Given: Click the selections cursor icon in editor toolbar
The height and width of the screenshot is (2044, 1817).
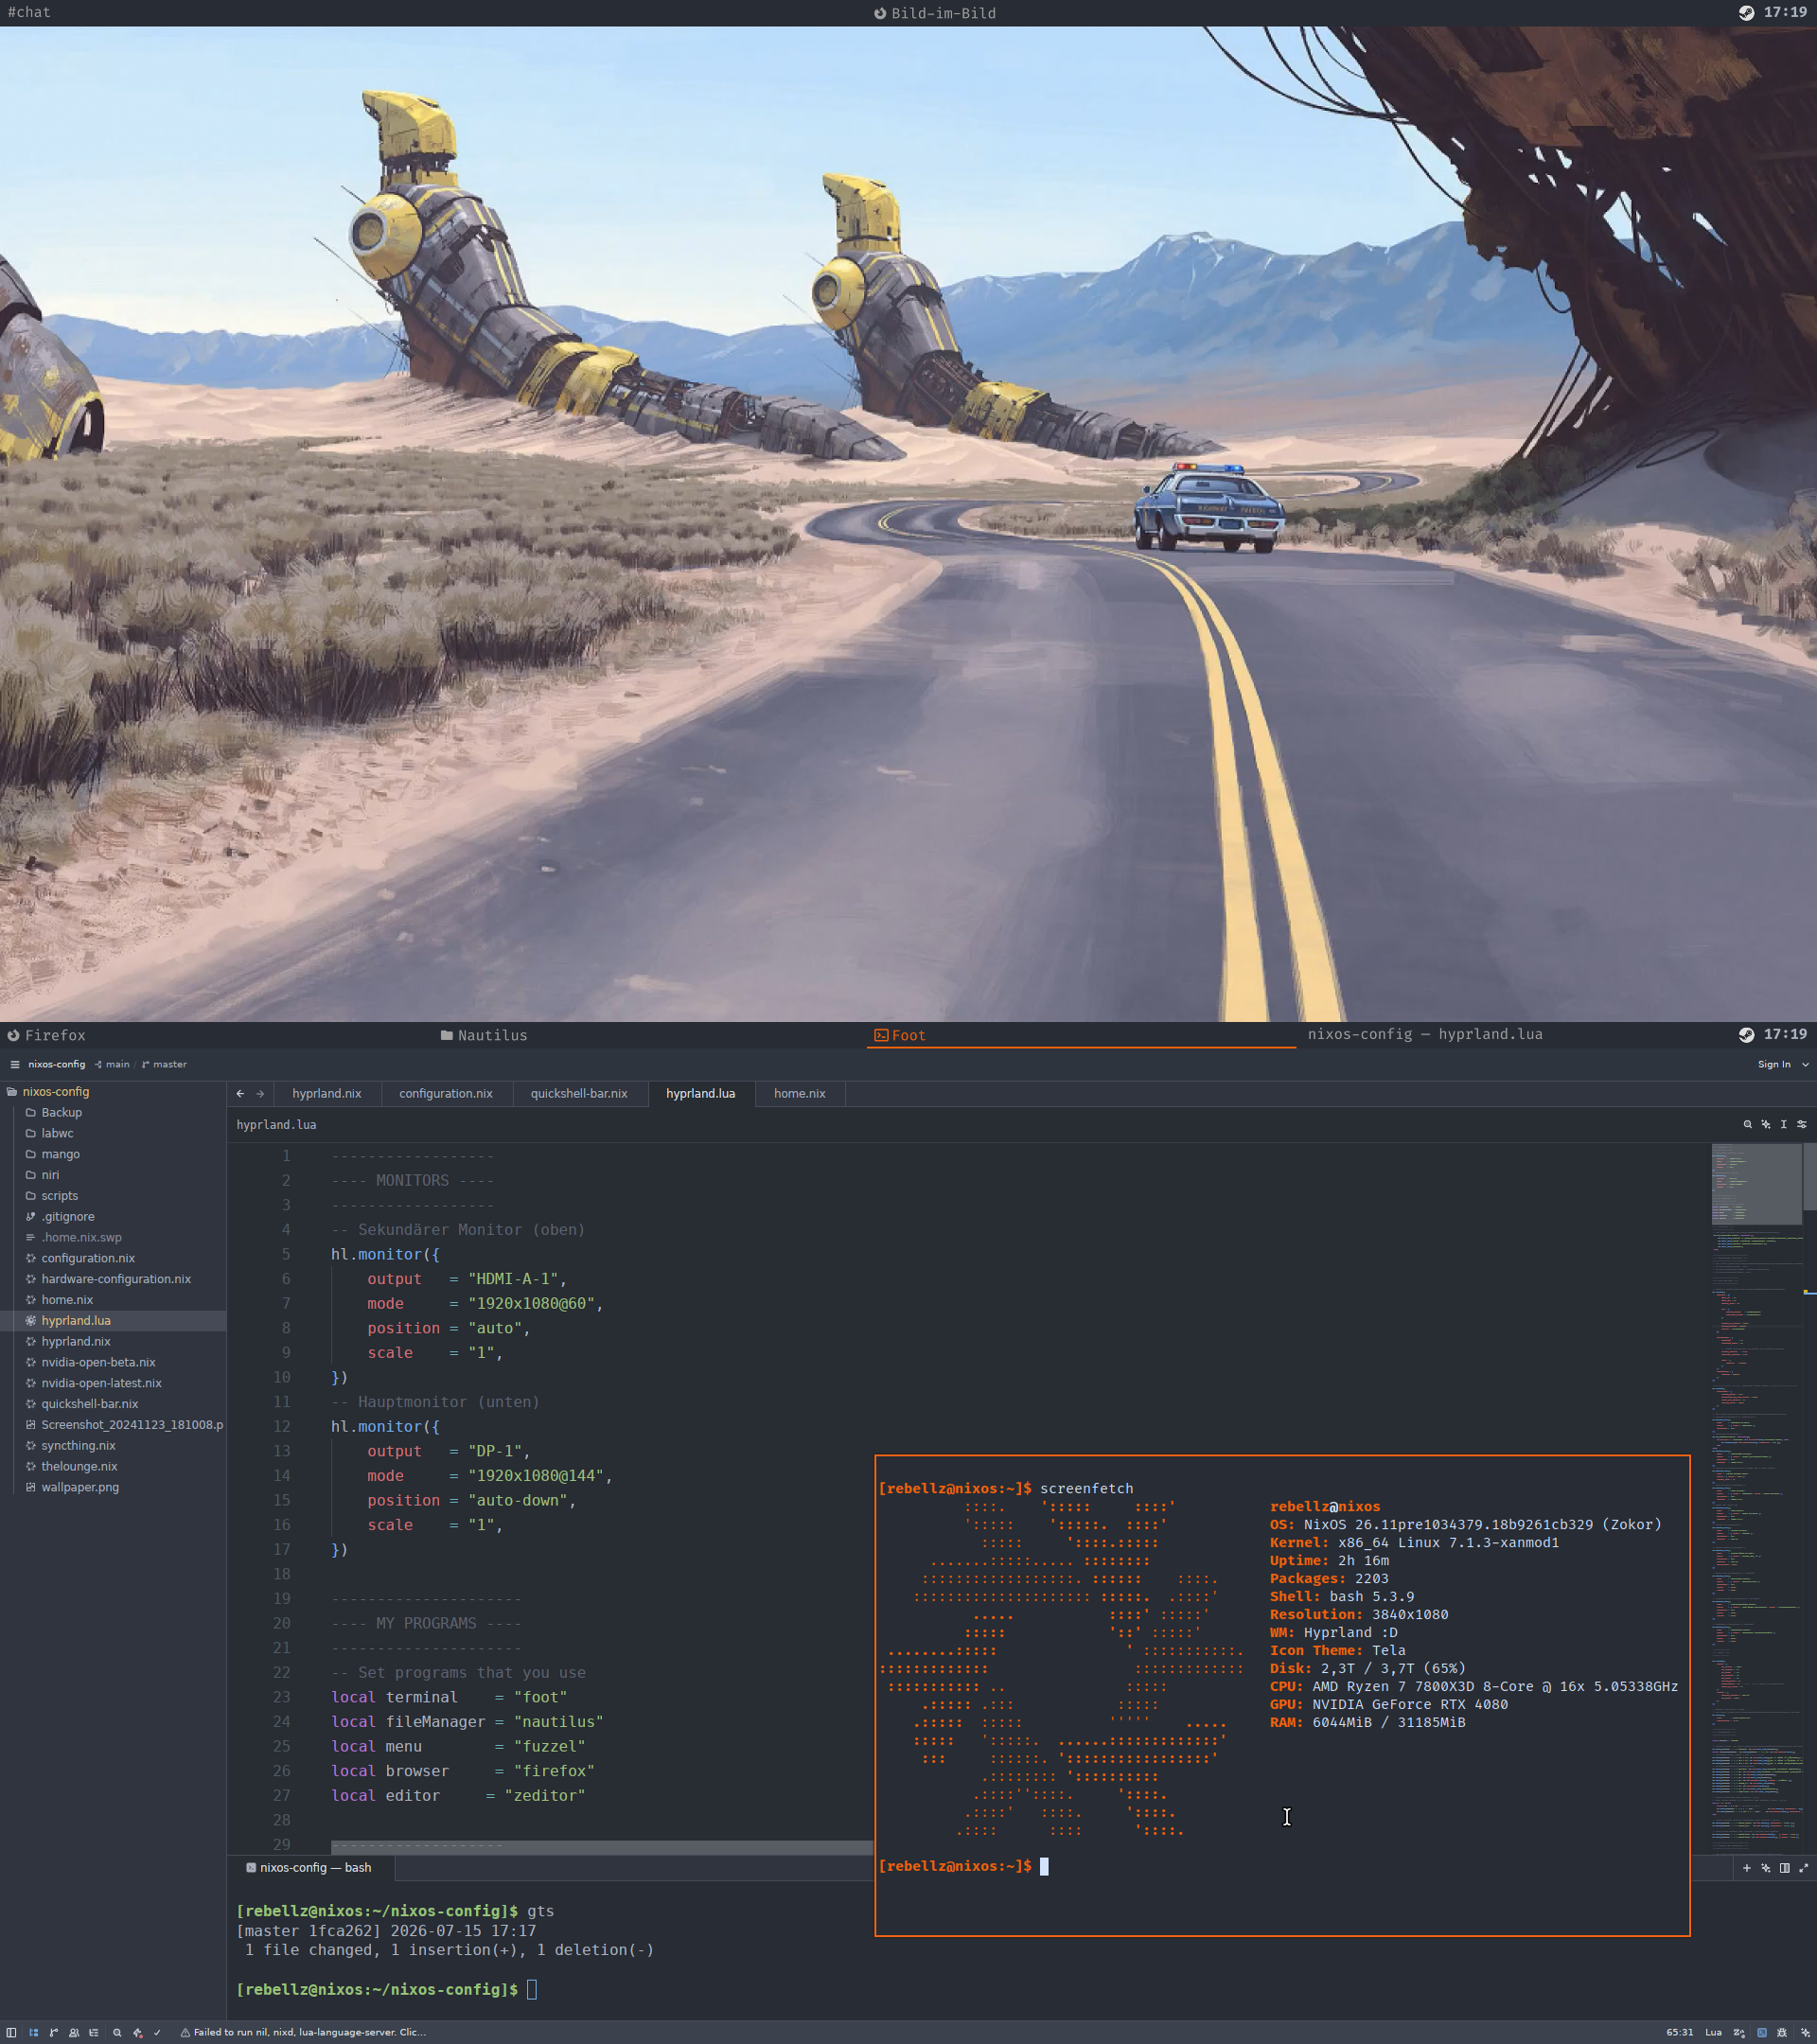Looking at the screenshot, I should [x=1783, y=1124].
